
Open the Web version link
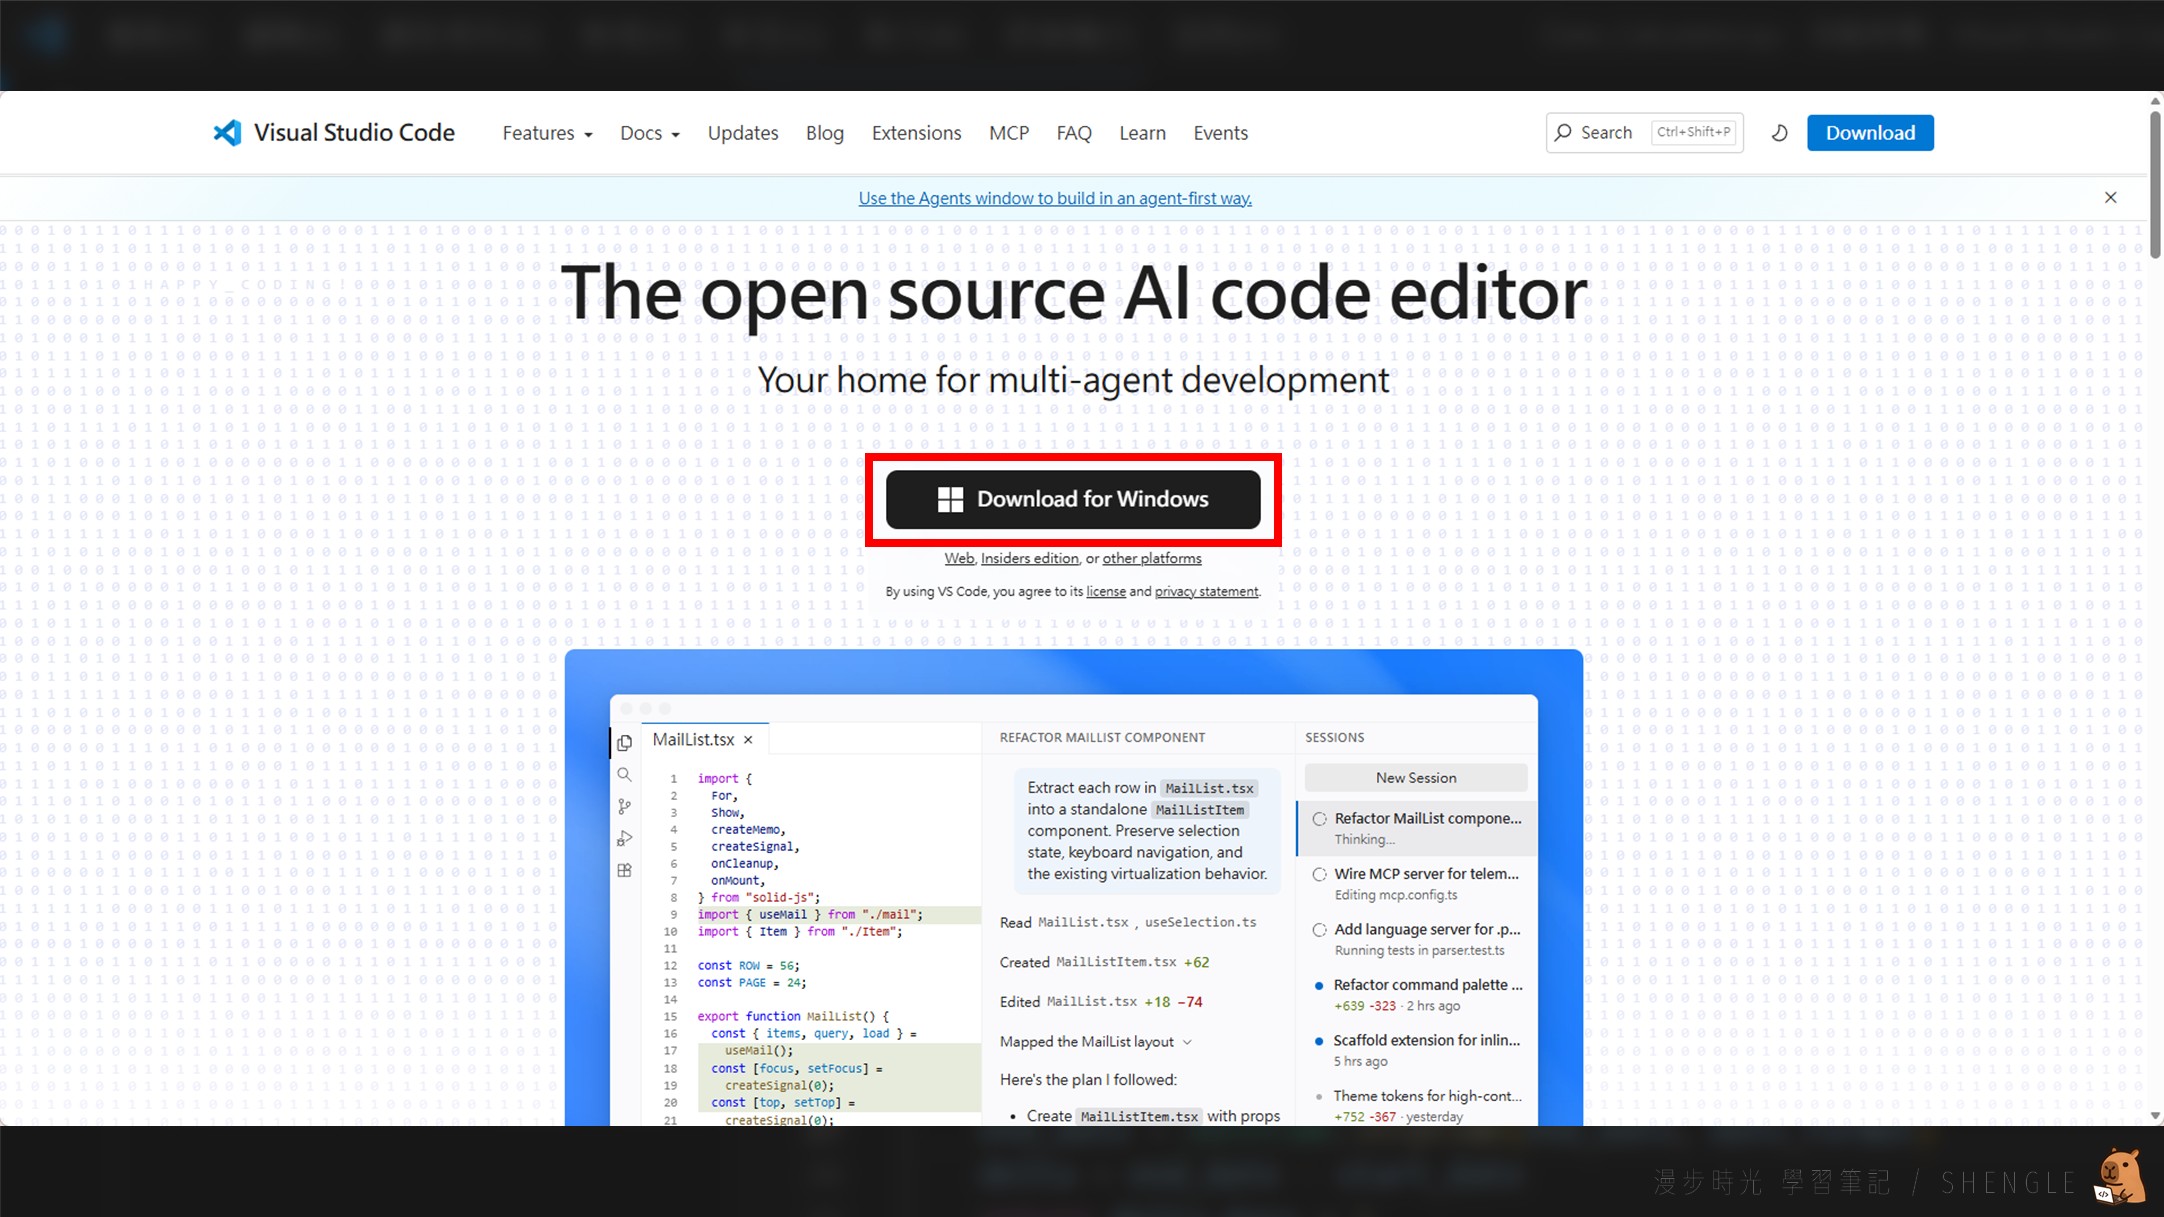(959, 558)
